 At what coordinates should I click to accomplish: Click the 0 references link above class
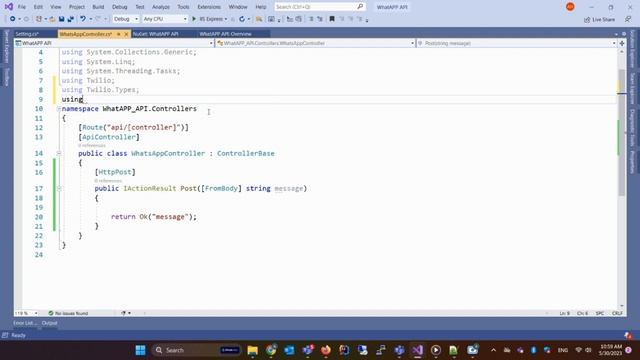point(92,145)
